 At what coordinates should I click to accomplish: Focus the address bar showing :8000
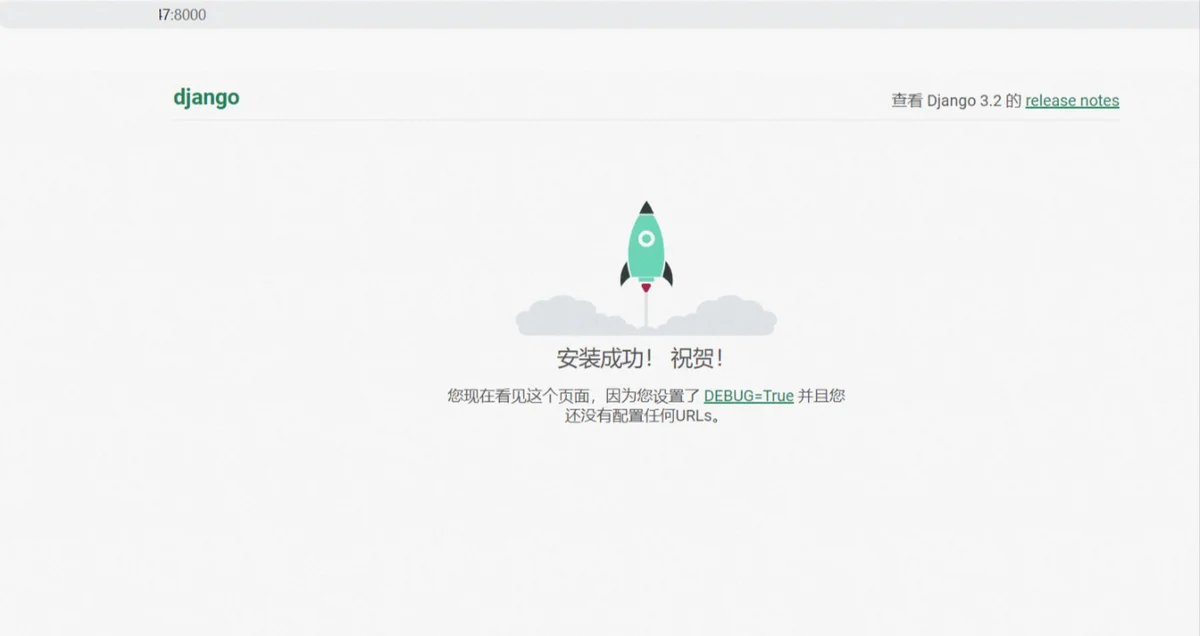600,15
